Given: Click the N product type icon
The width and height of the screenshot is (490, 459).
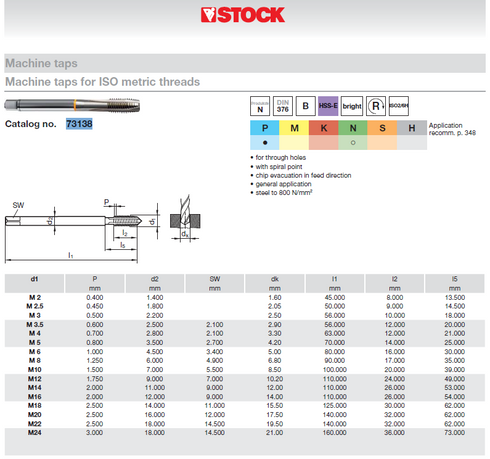Looking at the screenshot, I should 260,106.
